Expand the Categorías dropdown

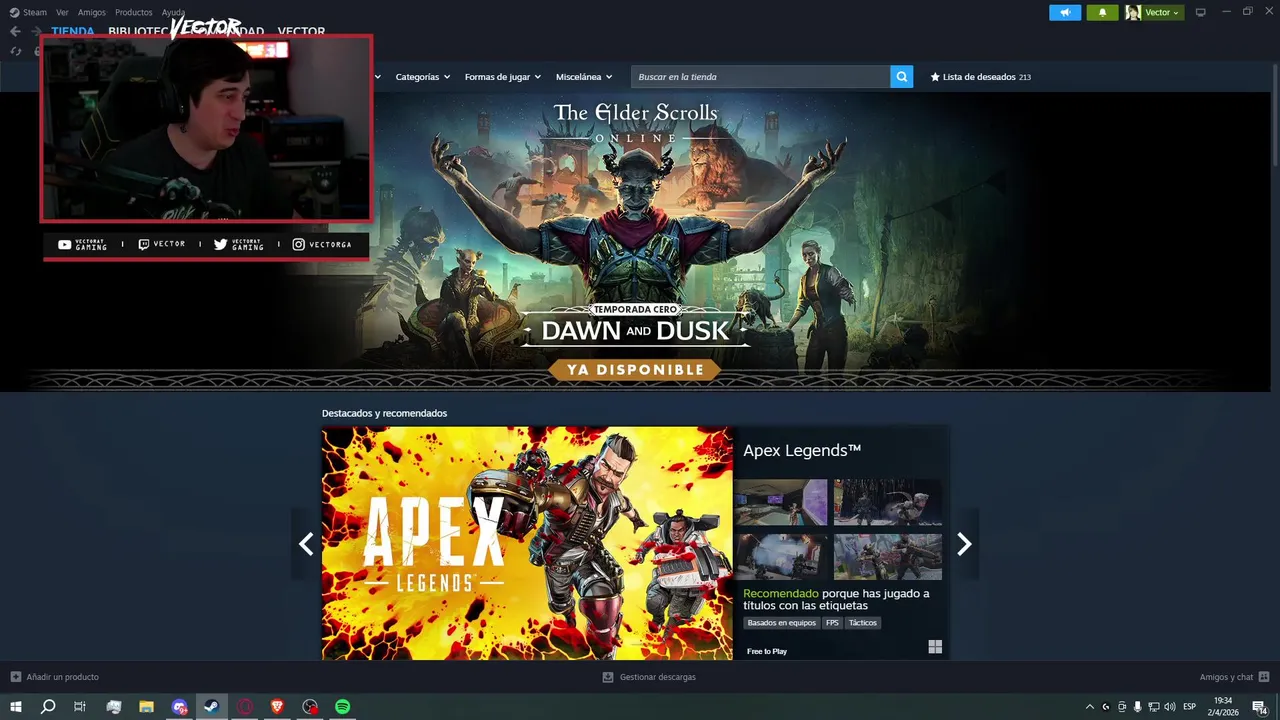422,77
